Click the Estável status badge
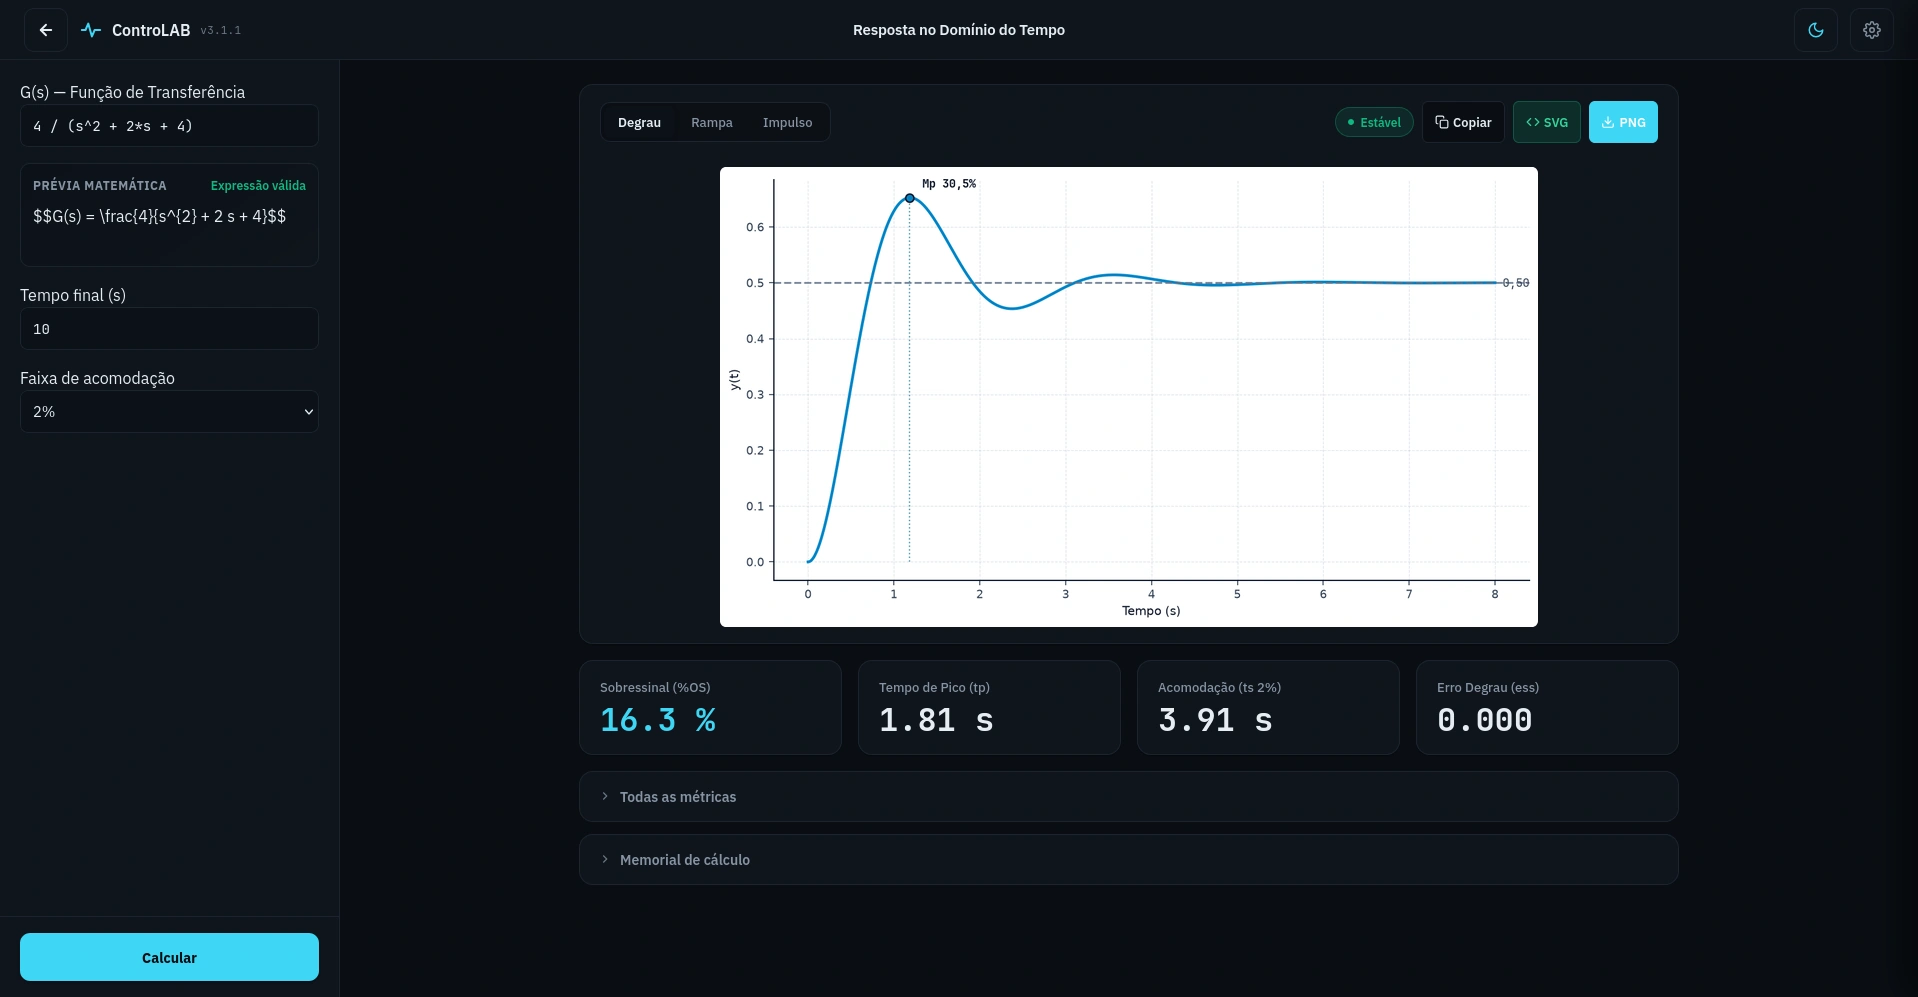Image resolution: width=1918 pixels, height=997 pixels. 1374,122
